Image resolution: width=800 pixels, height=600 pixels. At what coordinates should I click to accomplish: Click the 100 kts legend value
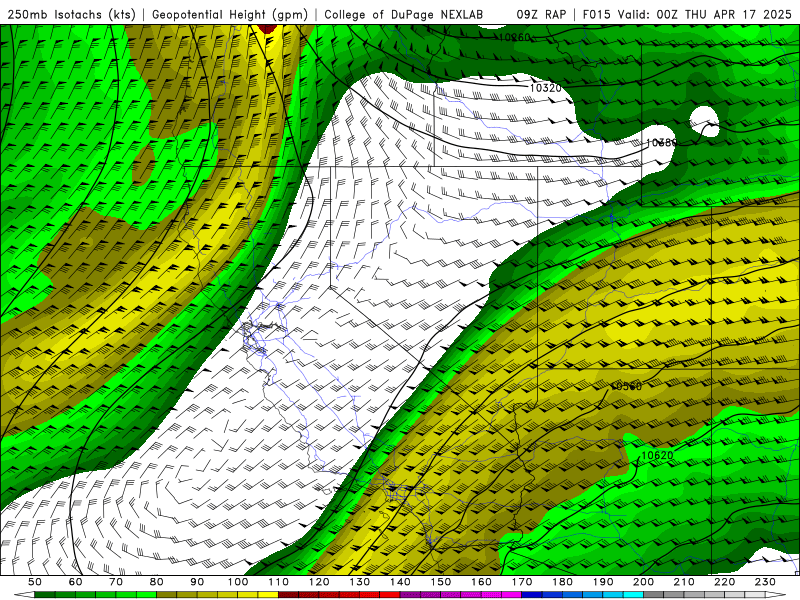pyautogui.click(x=238, y=582)
